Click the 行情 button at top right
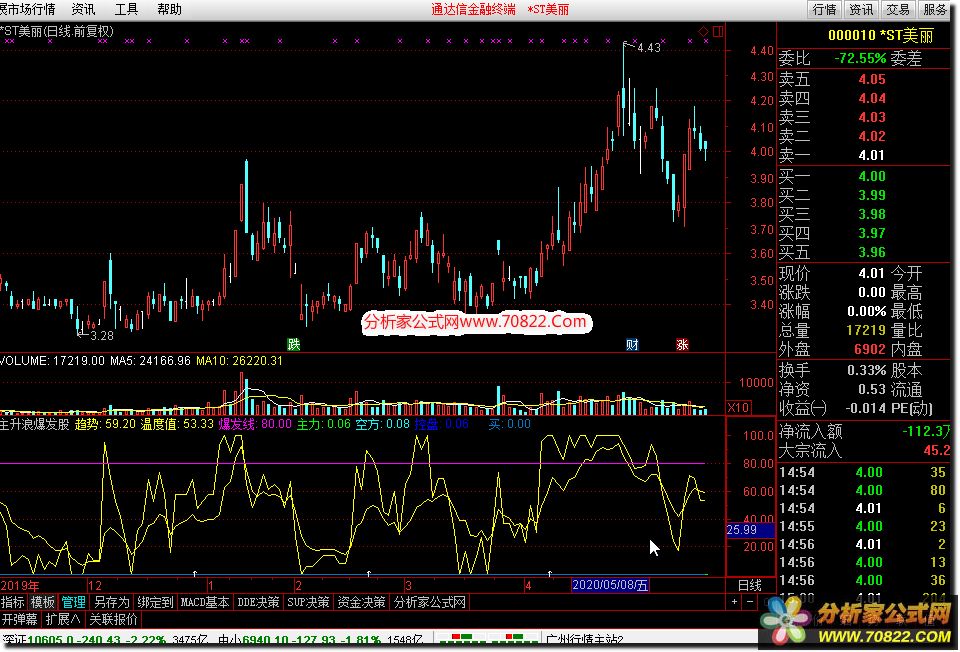The height and width of the screenshot is (652, 960). point(824,9)
